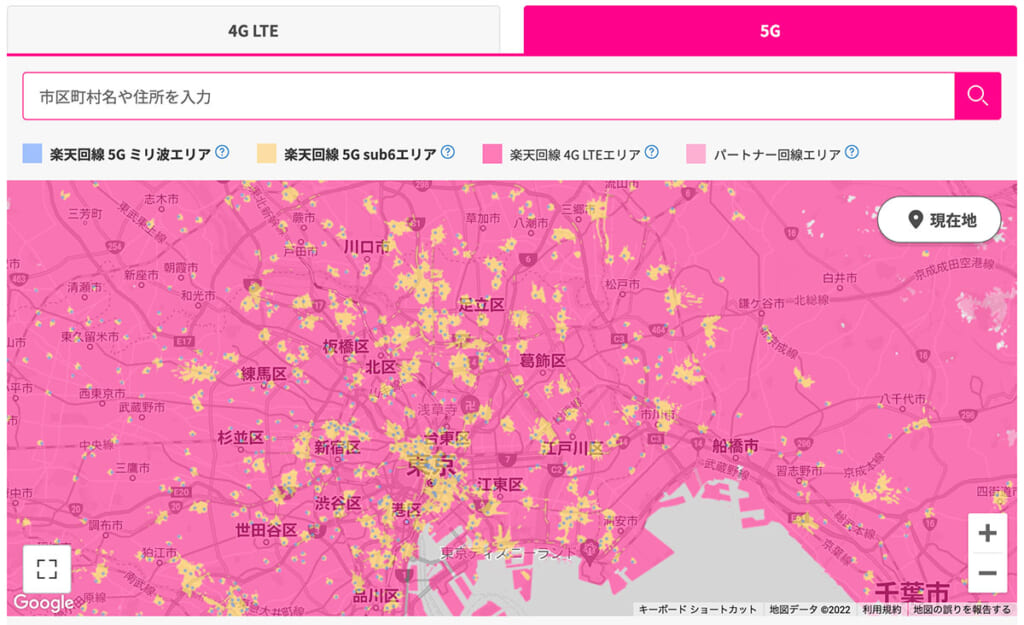
Task: Open help icon for パートナー回線エリア
Action: pyautogui.click(x=852, y=152)
